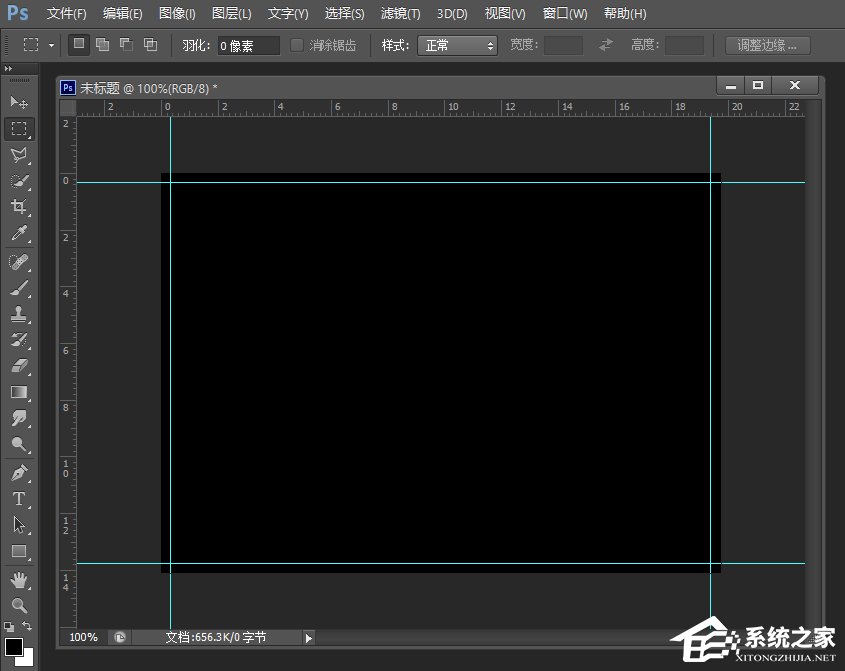The height and width of the screenshot is (671, 845).
Task: Select the Hand tool
Action: click(18, 579)
